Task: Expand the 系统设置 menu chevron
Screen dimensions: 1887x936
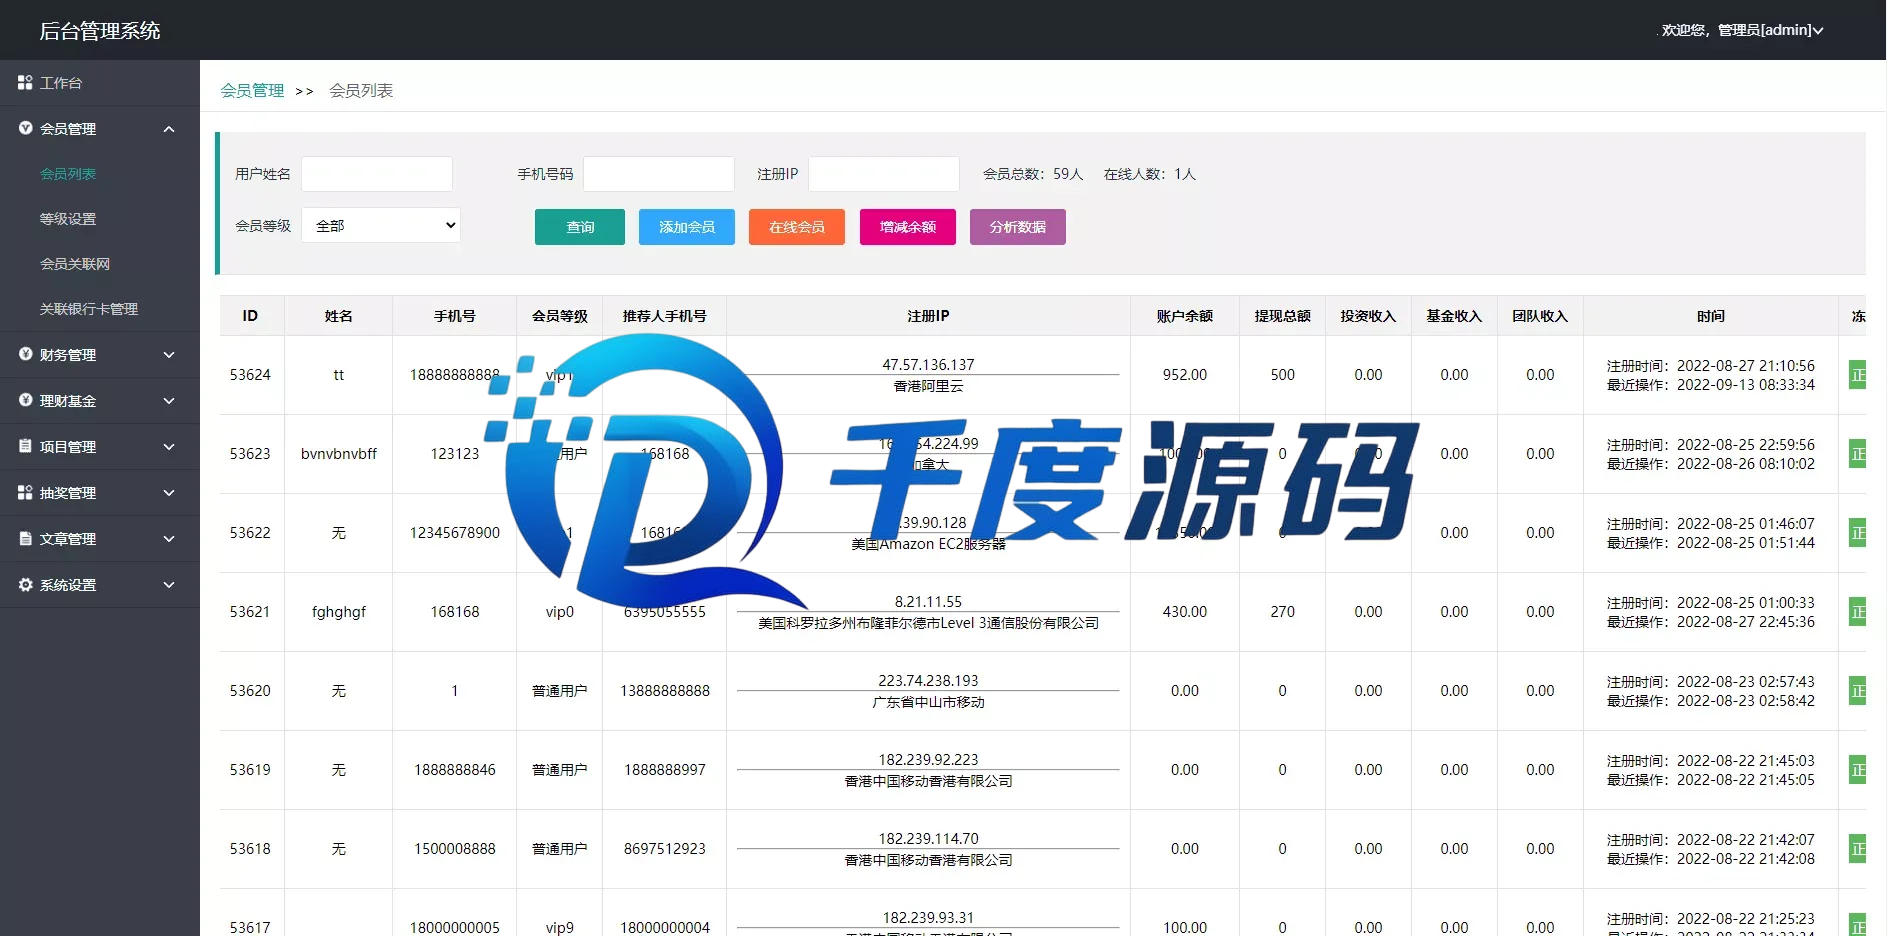Action: point(169,585)
